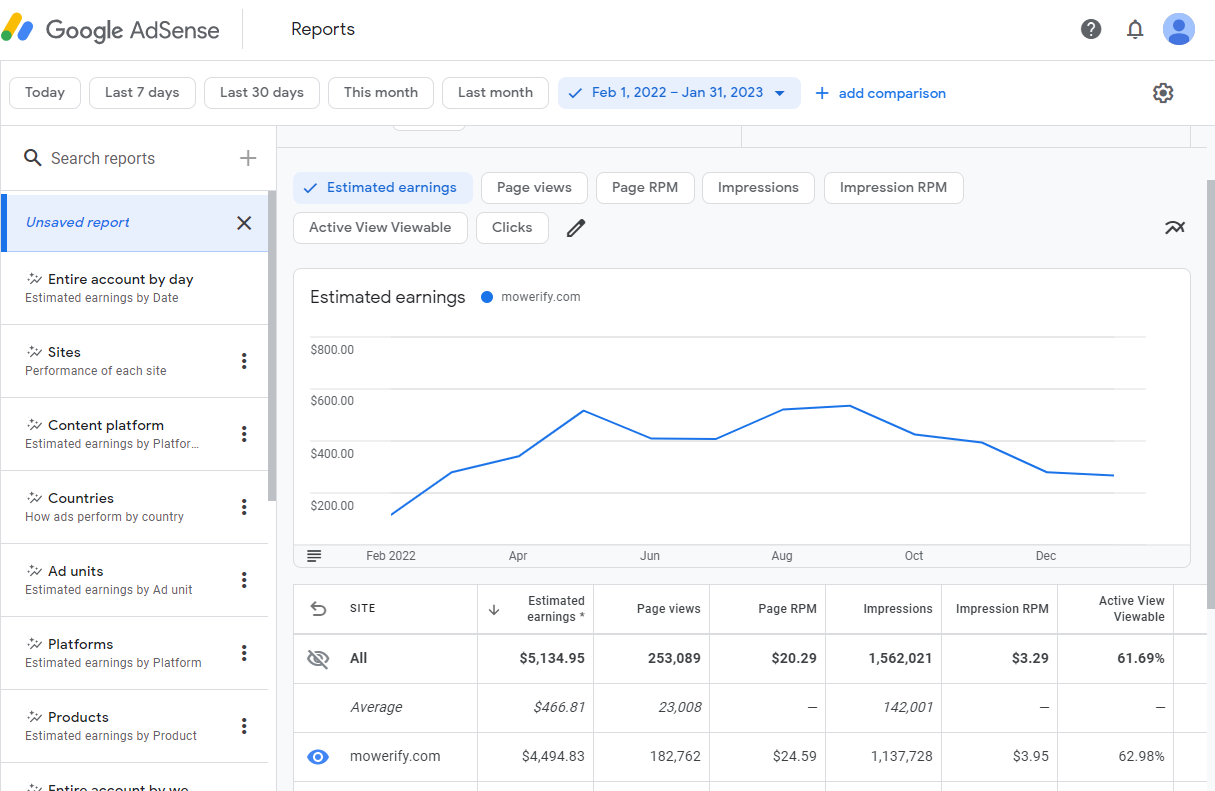Open more options for Platforms report
Viewport: 1215px width, 791px height.
click(x=244, y=653)
